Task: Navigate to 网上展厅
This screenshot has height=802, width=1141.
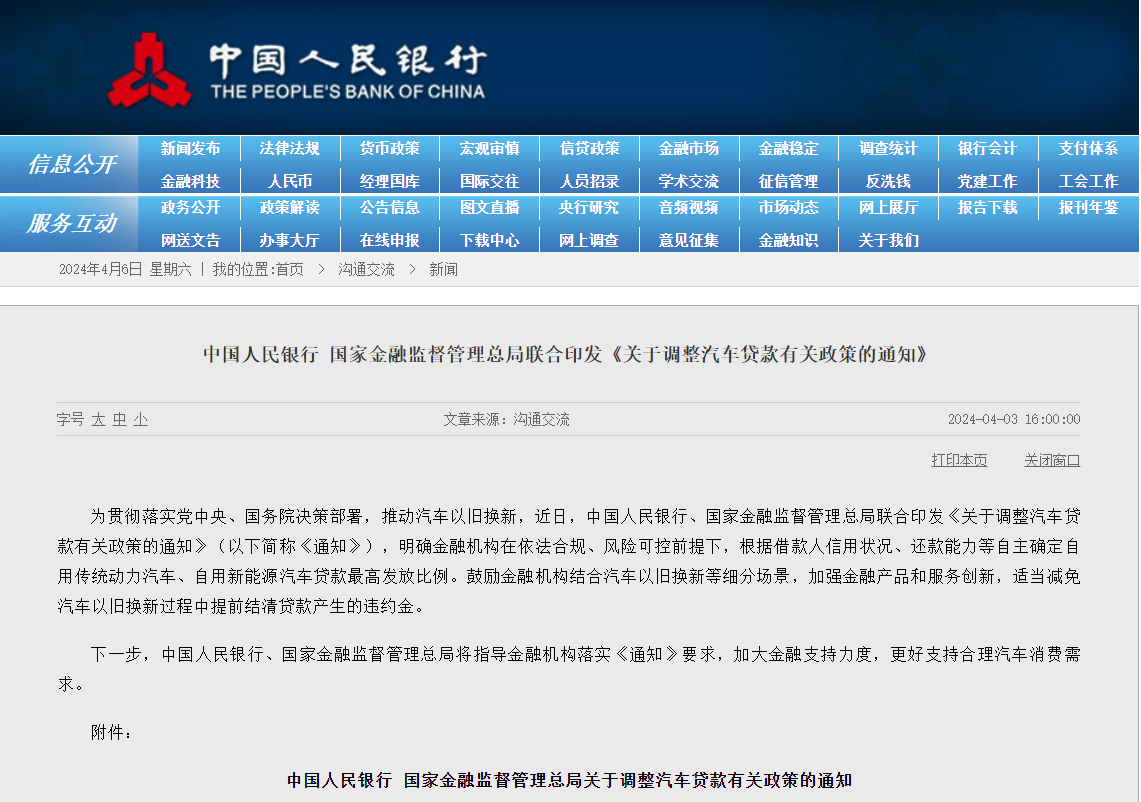Action: point(888,207)
